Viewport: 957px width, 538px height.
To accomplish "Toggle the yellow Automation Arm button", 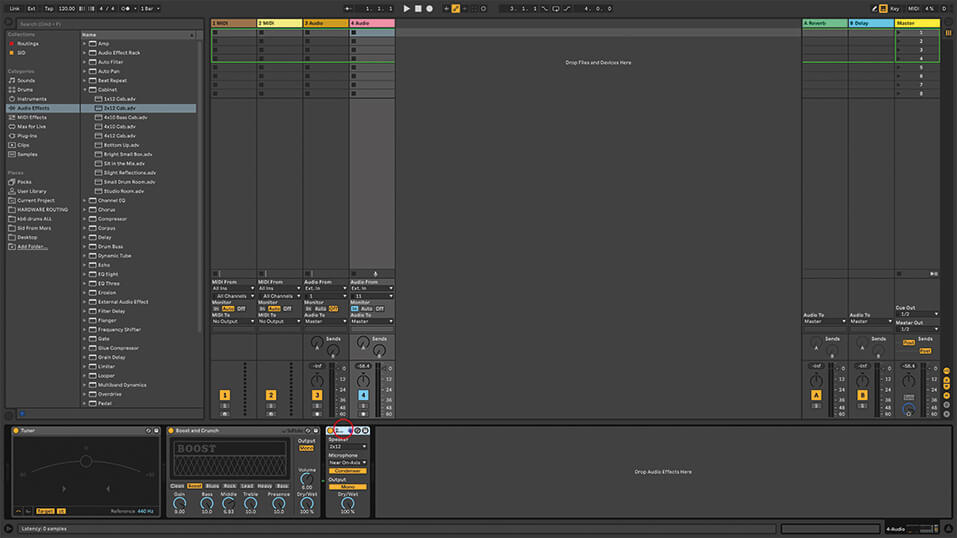I will click(x=455, y=9).
